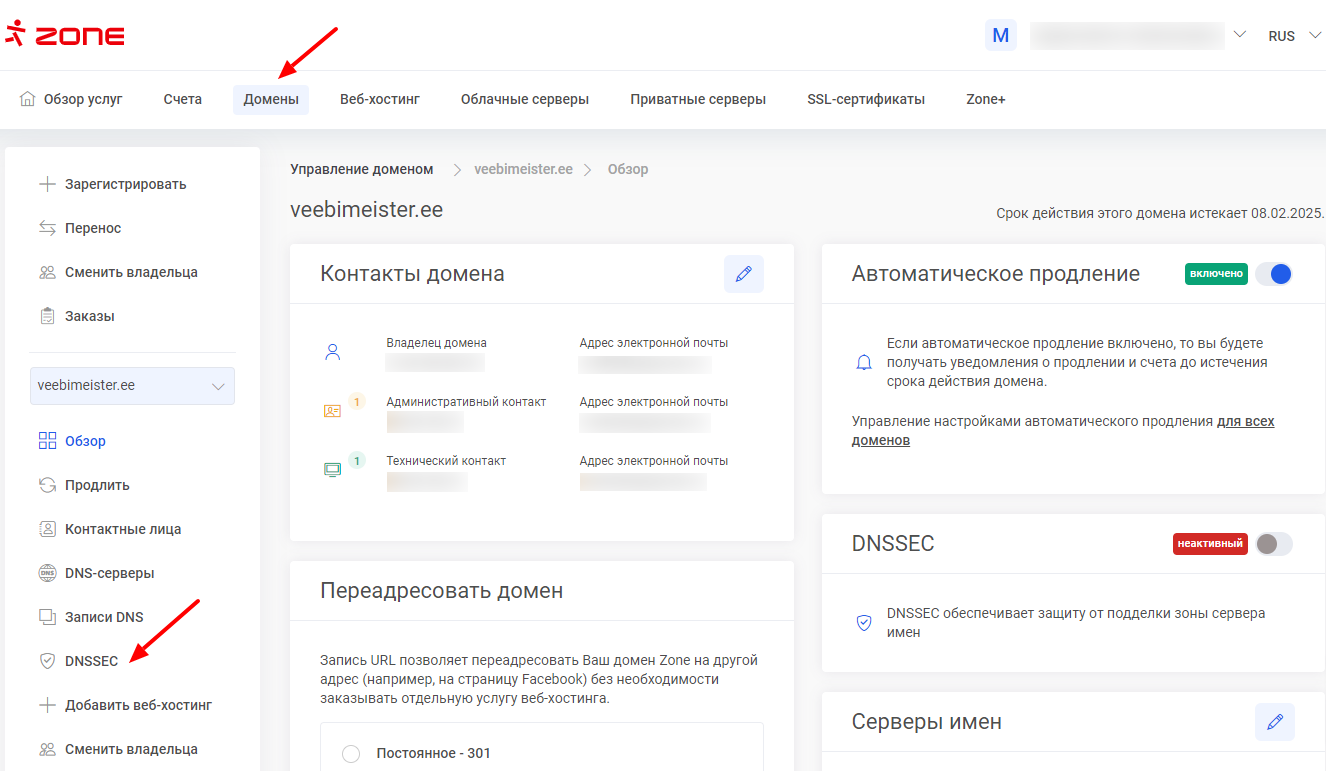Viewport: 1326px width, 771px height.
Task: Click the Зарегистрировать plus icon
Action: [x=47, y=184]
